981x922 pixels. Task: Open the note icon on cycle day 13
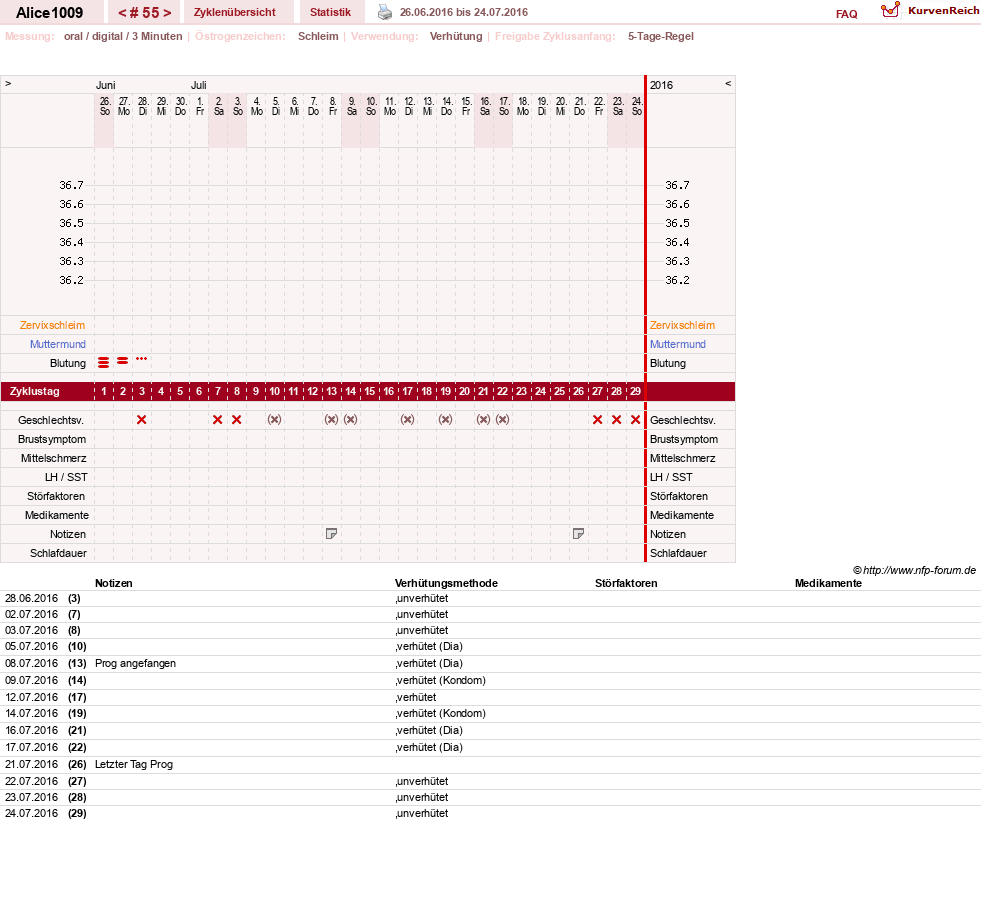click(x=332, y=534)
